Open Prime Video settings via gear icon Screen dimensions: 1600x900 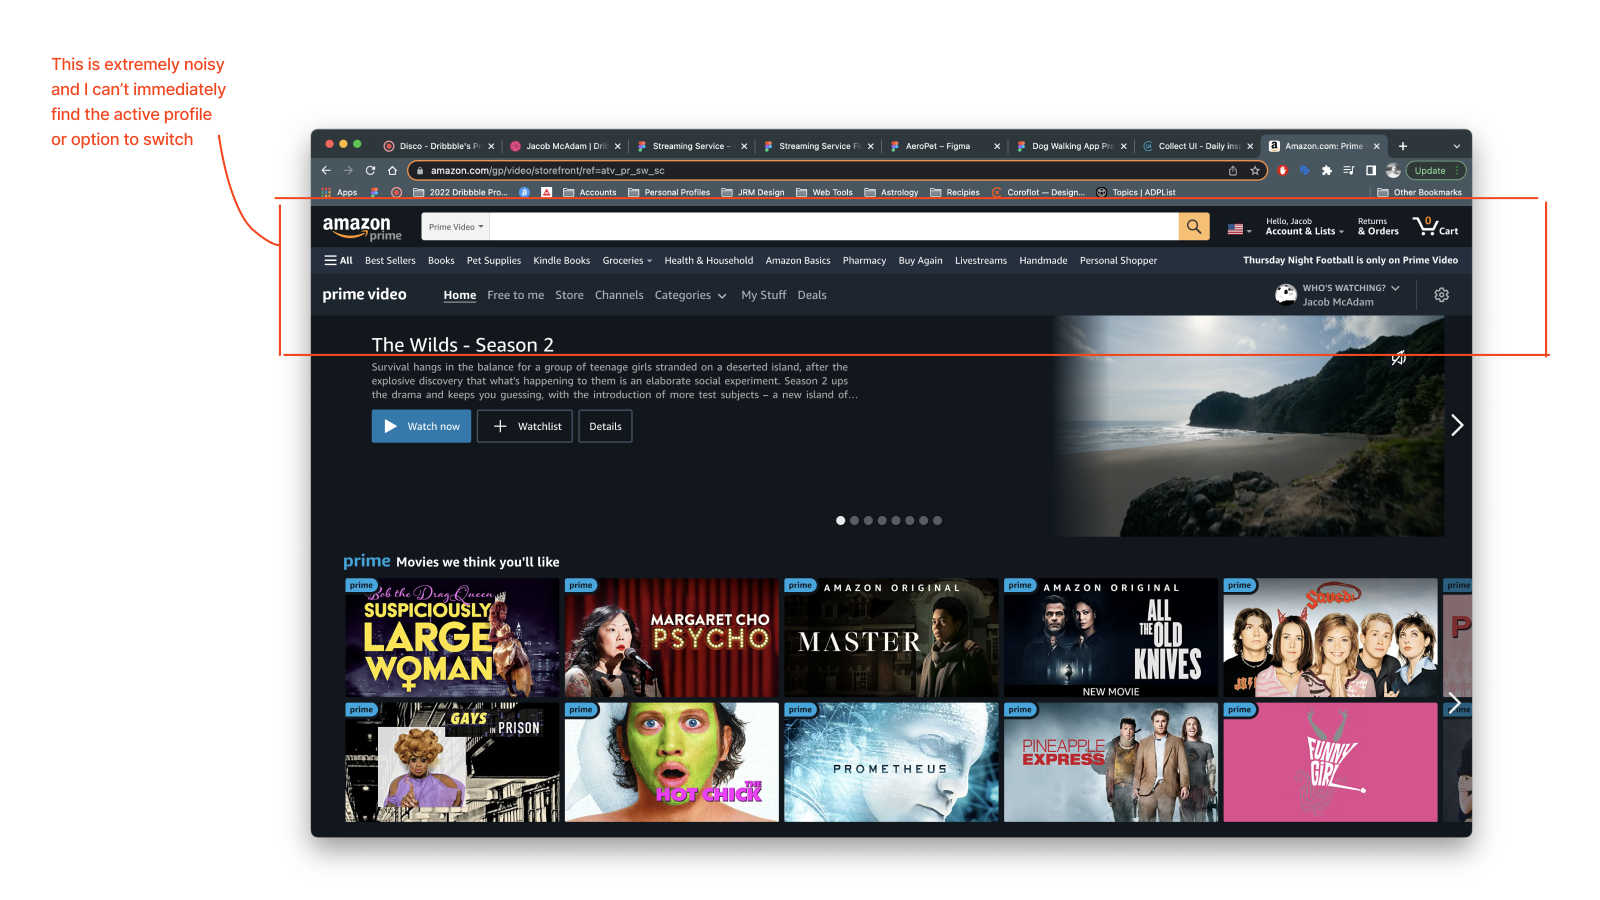pyautogui.click(x=1441, y=295)
